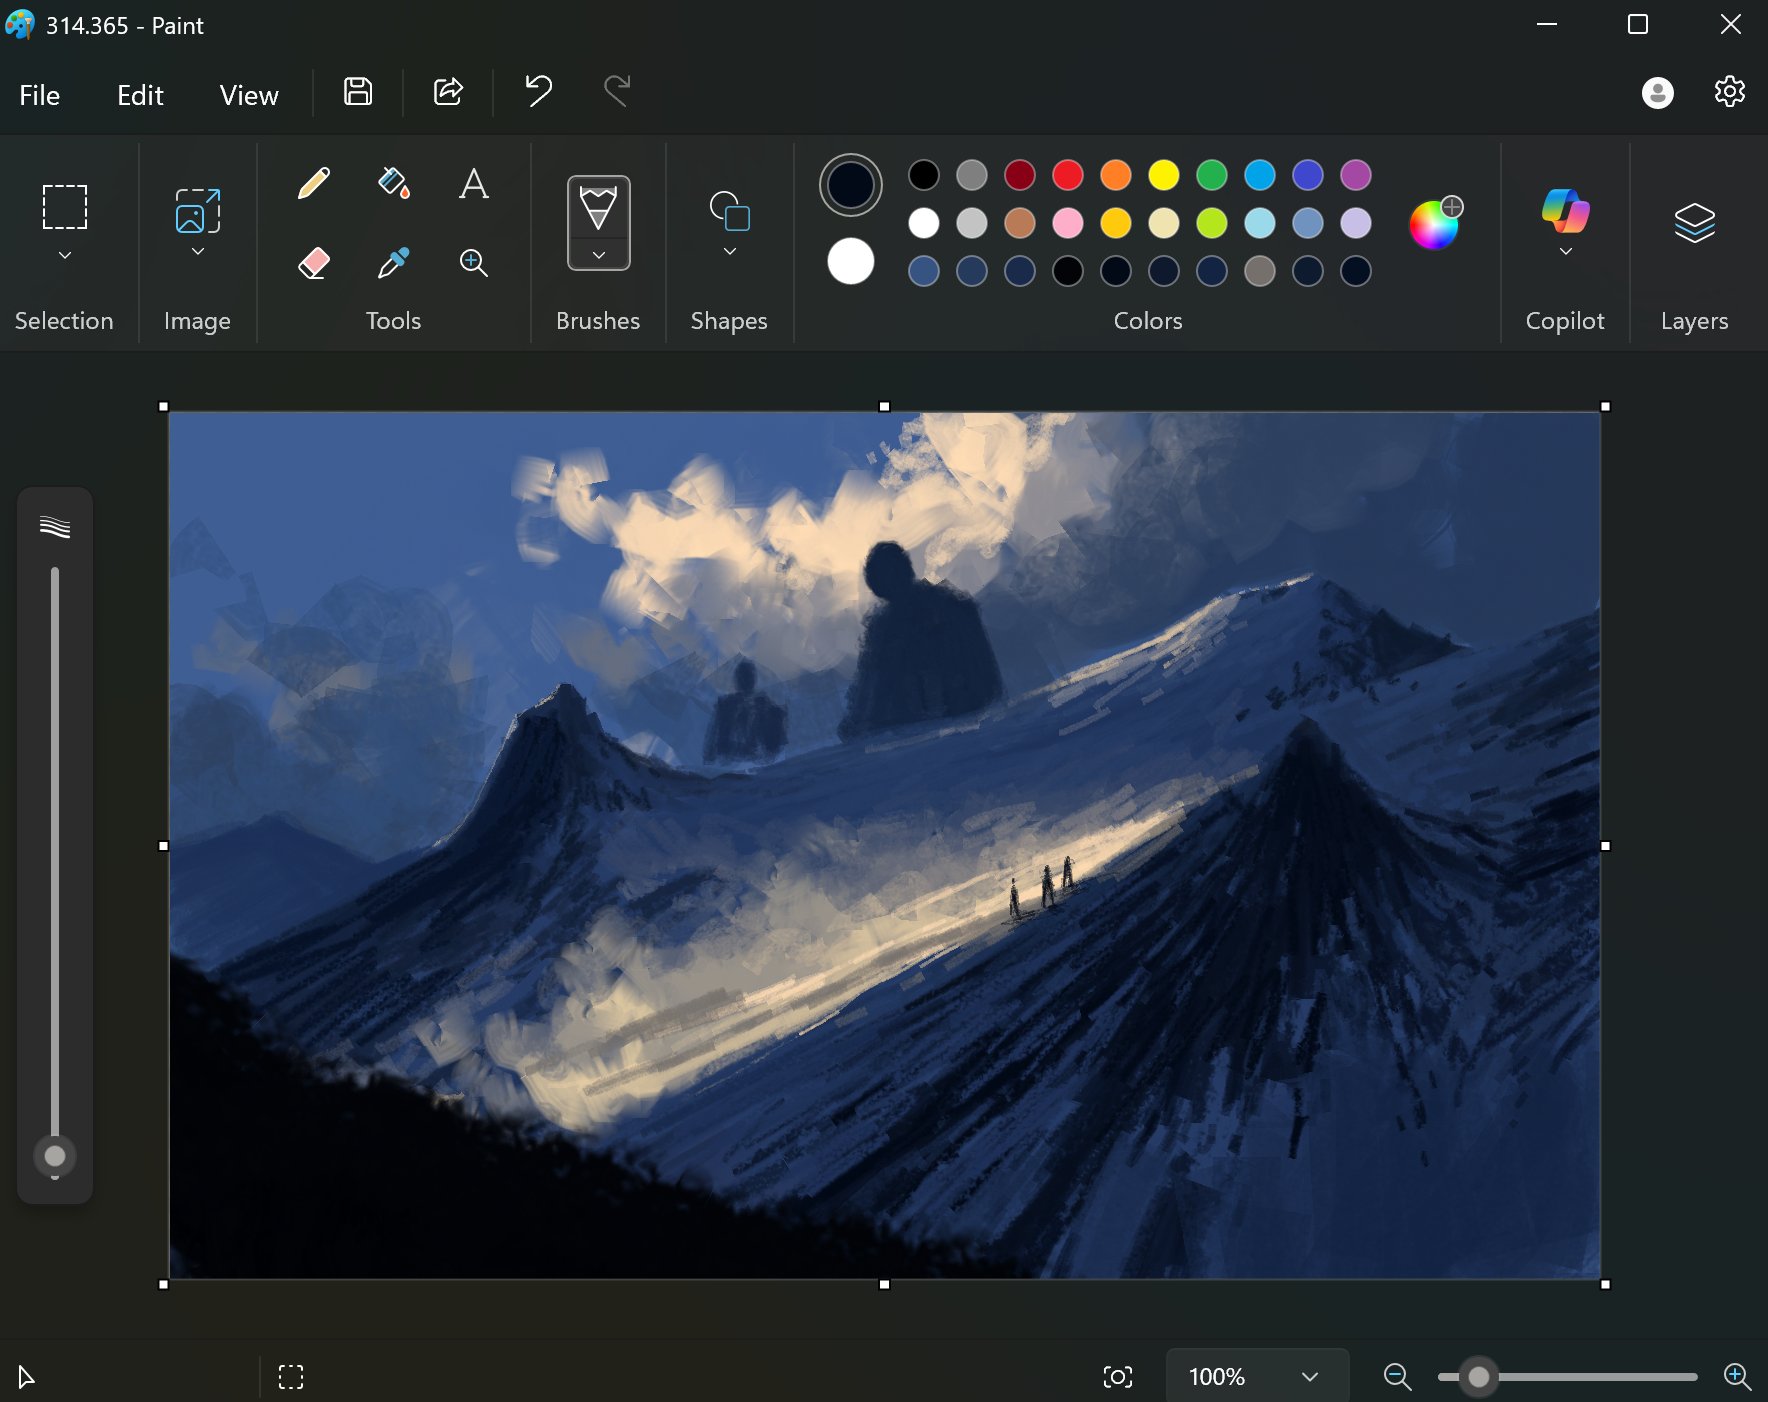Choose the lime green color swatch
Screen dimensions: 1768x1402
click(x=1212, y=223)
